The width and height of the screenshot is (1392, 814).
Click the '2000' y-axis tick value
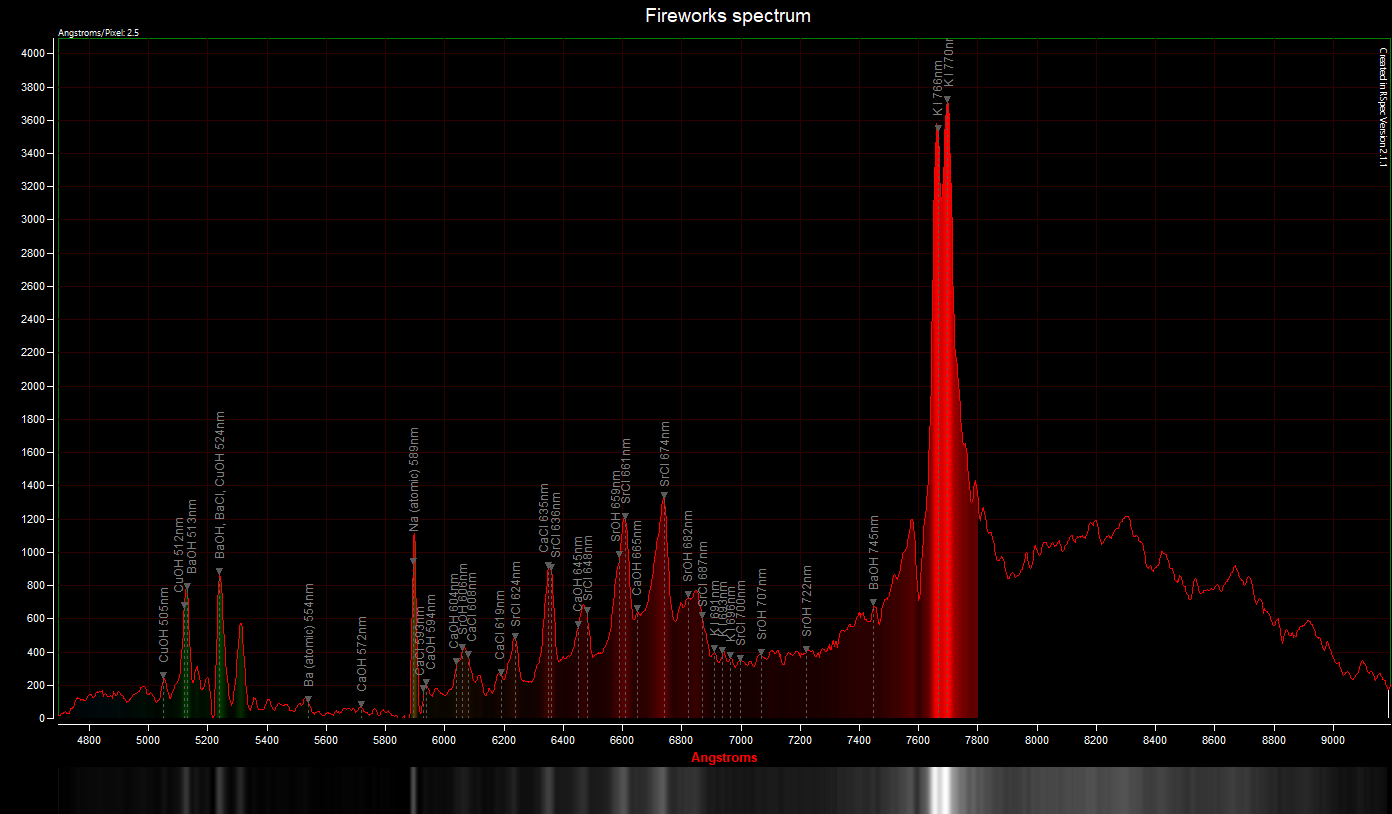pyautogui.click(x=32, y=386)
